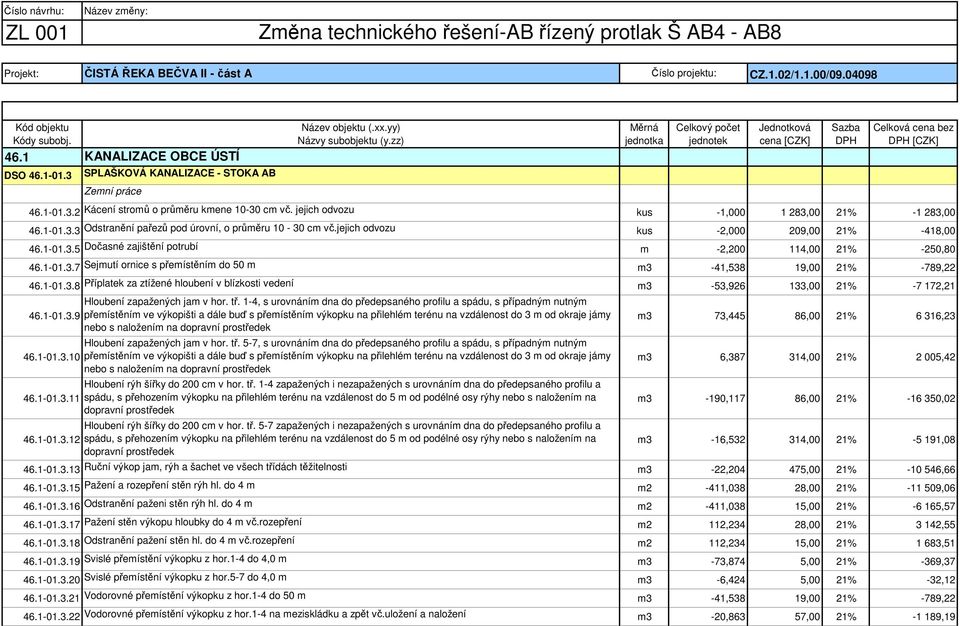The image size is (960, 626).
Task: Select 'Pažení stěn výkopu hloubky do 4 m vč.rozepření'
Action: [x=193, y=522]
